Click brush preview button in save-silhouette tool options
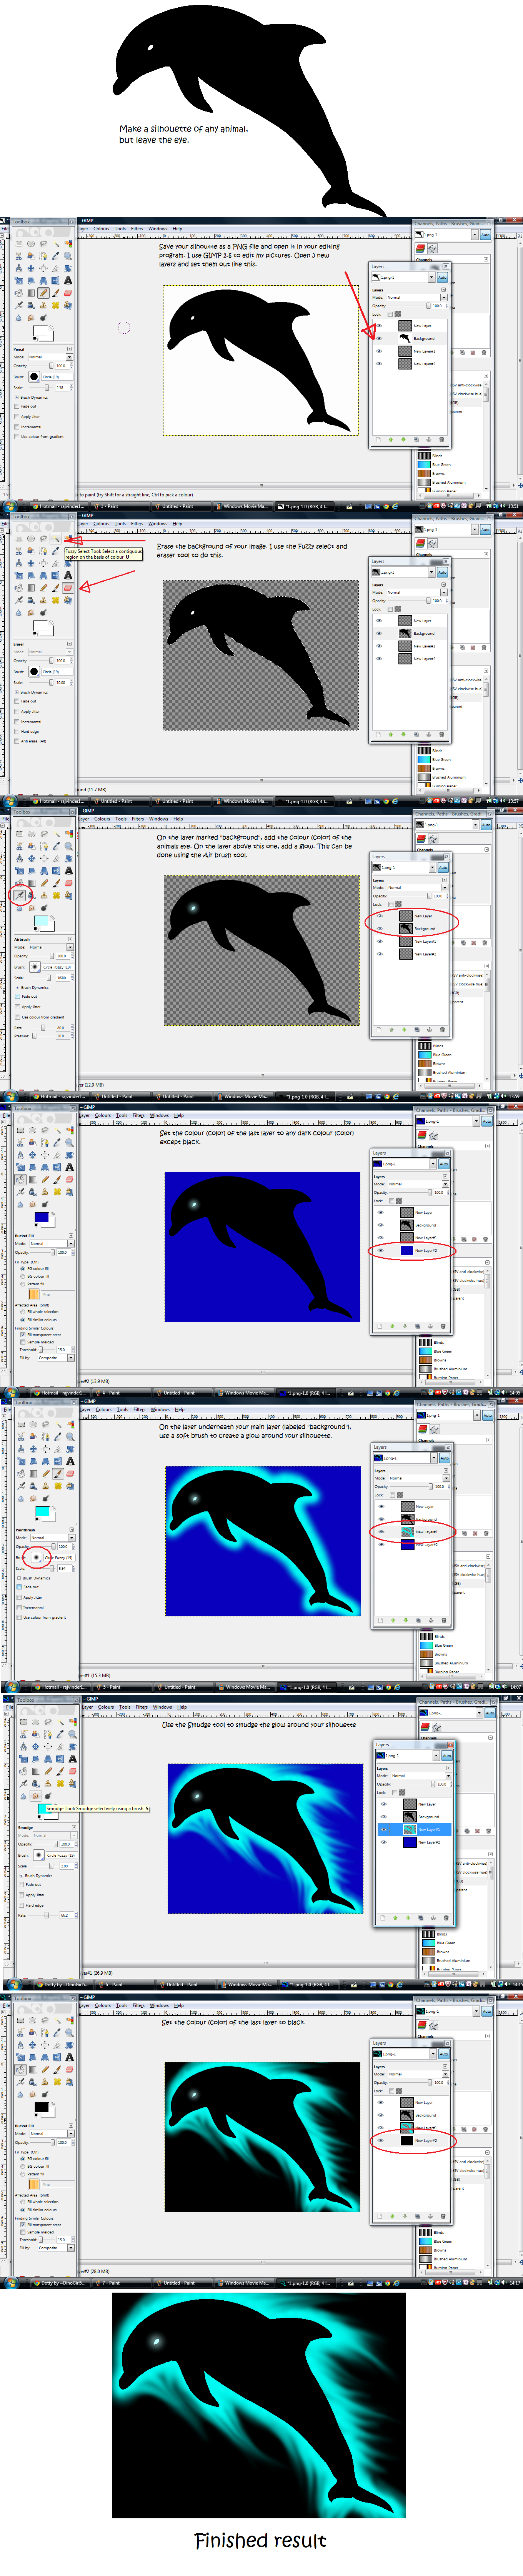523x2576 pixels. (34, 377)
